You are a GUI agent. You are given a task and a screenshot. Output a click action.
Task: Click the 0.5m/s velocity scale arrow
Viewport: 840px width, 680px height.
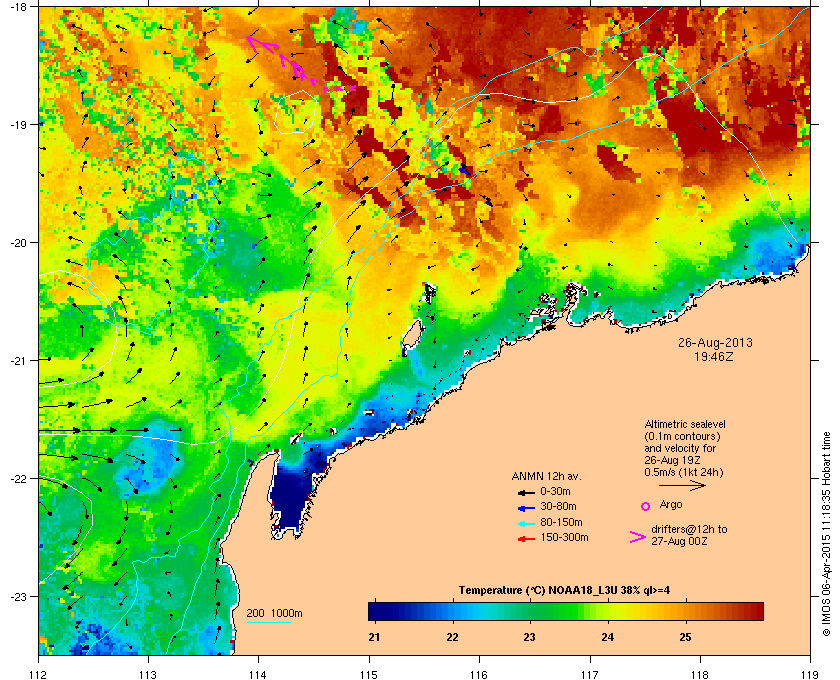click(x=682, y=486)
